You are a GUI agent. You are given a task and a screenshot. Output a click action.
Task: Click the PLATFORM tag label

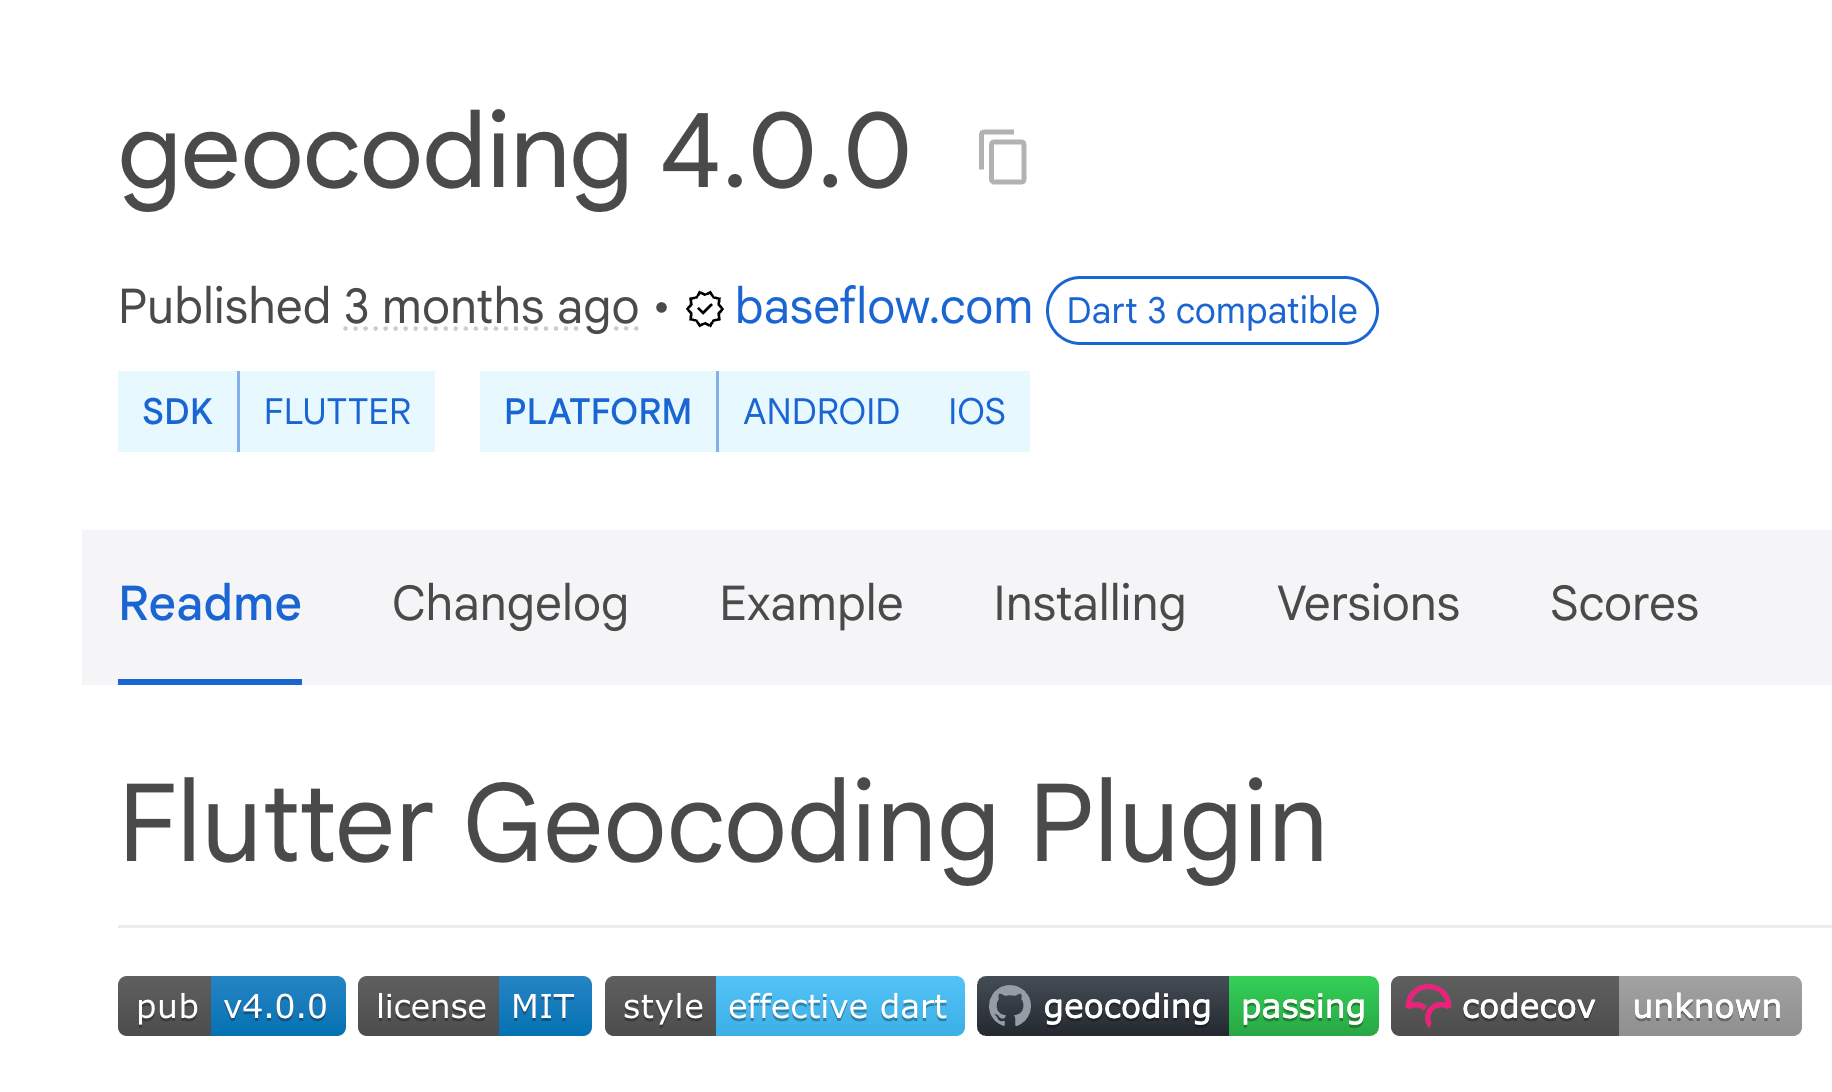click(x=598, y=412)
